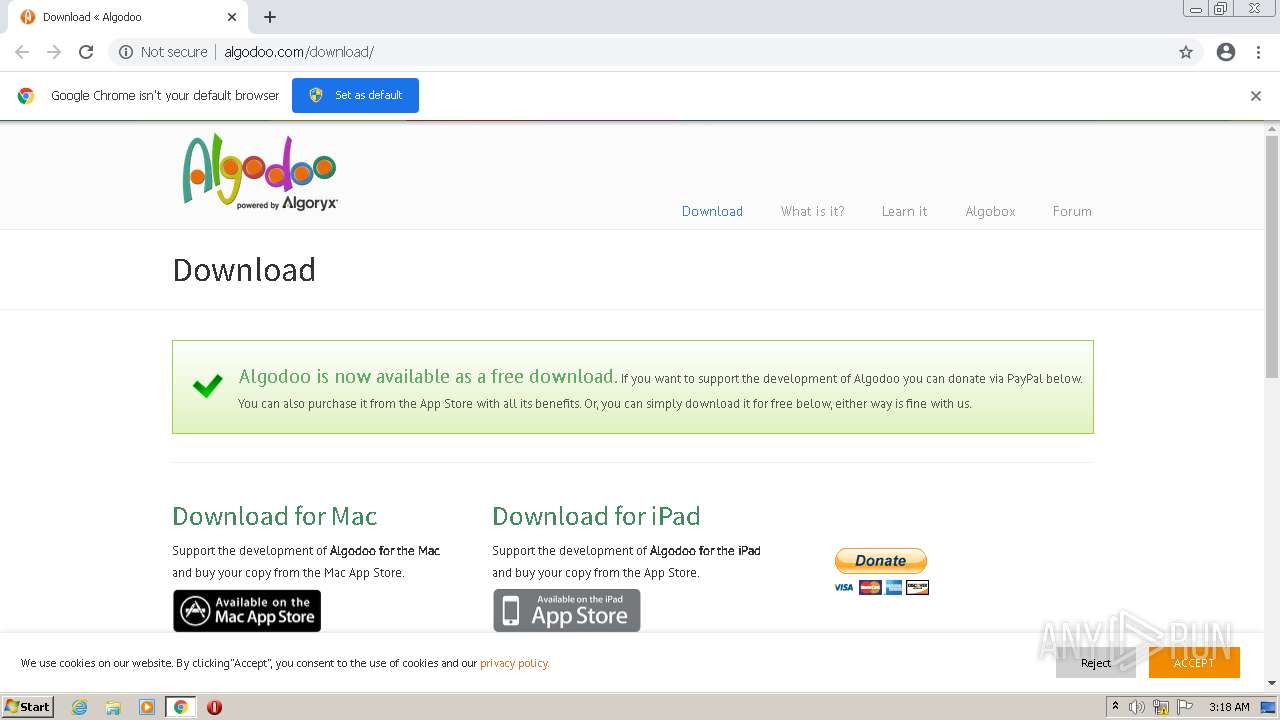1280x720 pixels.
Task: Bookmark this page with the star icon
Action: pos(1186,52)
